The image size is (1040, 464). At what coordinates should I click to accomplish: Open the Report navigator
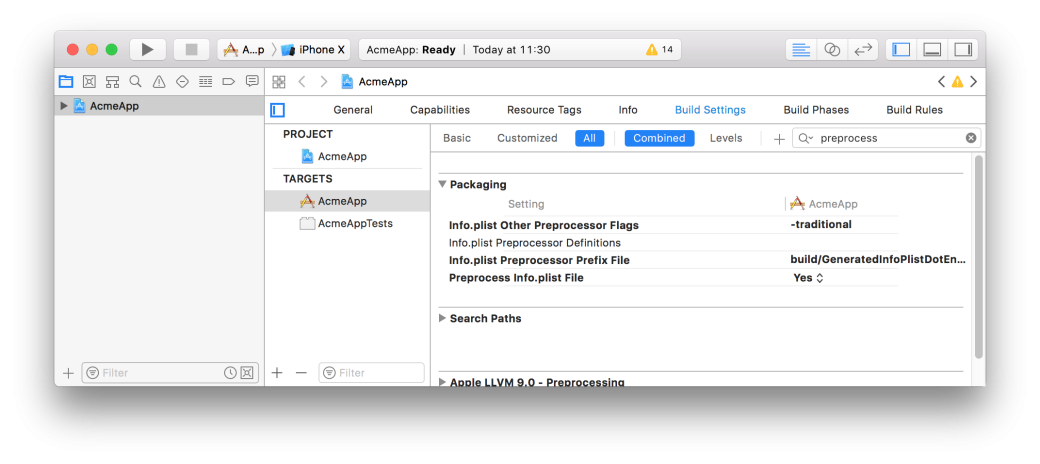click(x=252, y=82)
